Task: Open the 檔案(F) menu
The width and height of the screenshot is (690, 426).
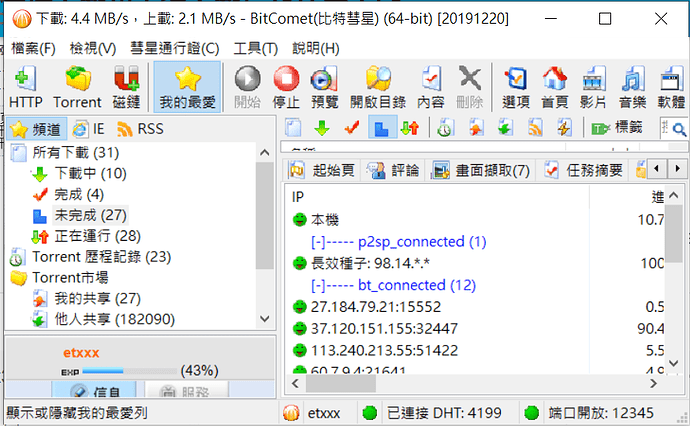Action: tap(33, 48)
